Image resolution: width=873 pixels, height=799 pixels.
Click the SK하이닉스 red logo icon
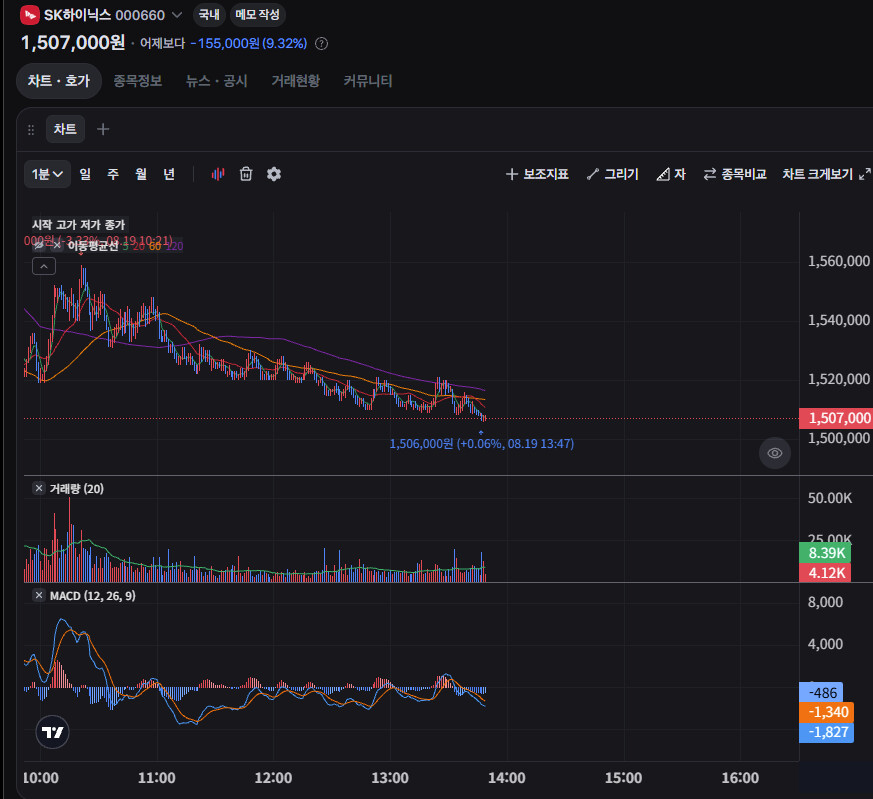point(30,15)
